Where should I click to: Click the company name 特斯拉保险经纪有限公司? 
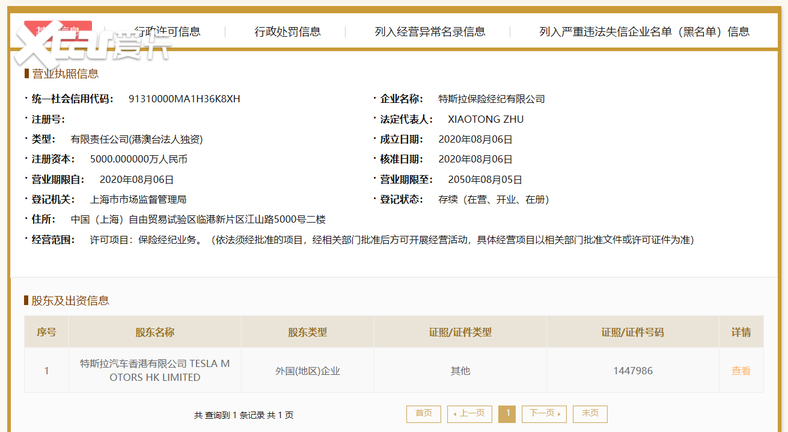pyautogui.click(x=491, y=99)
